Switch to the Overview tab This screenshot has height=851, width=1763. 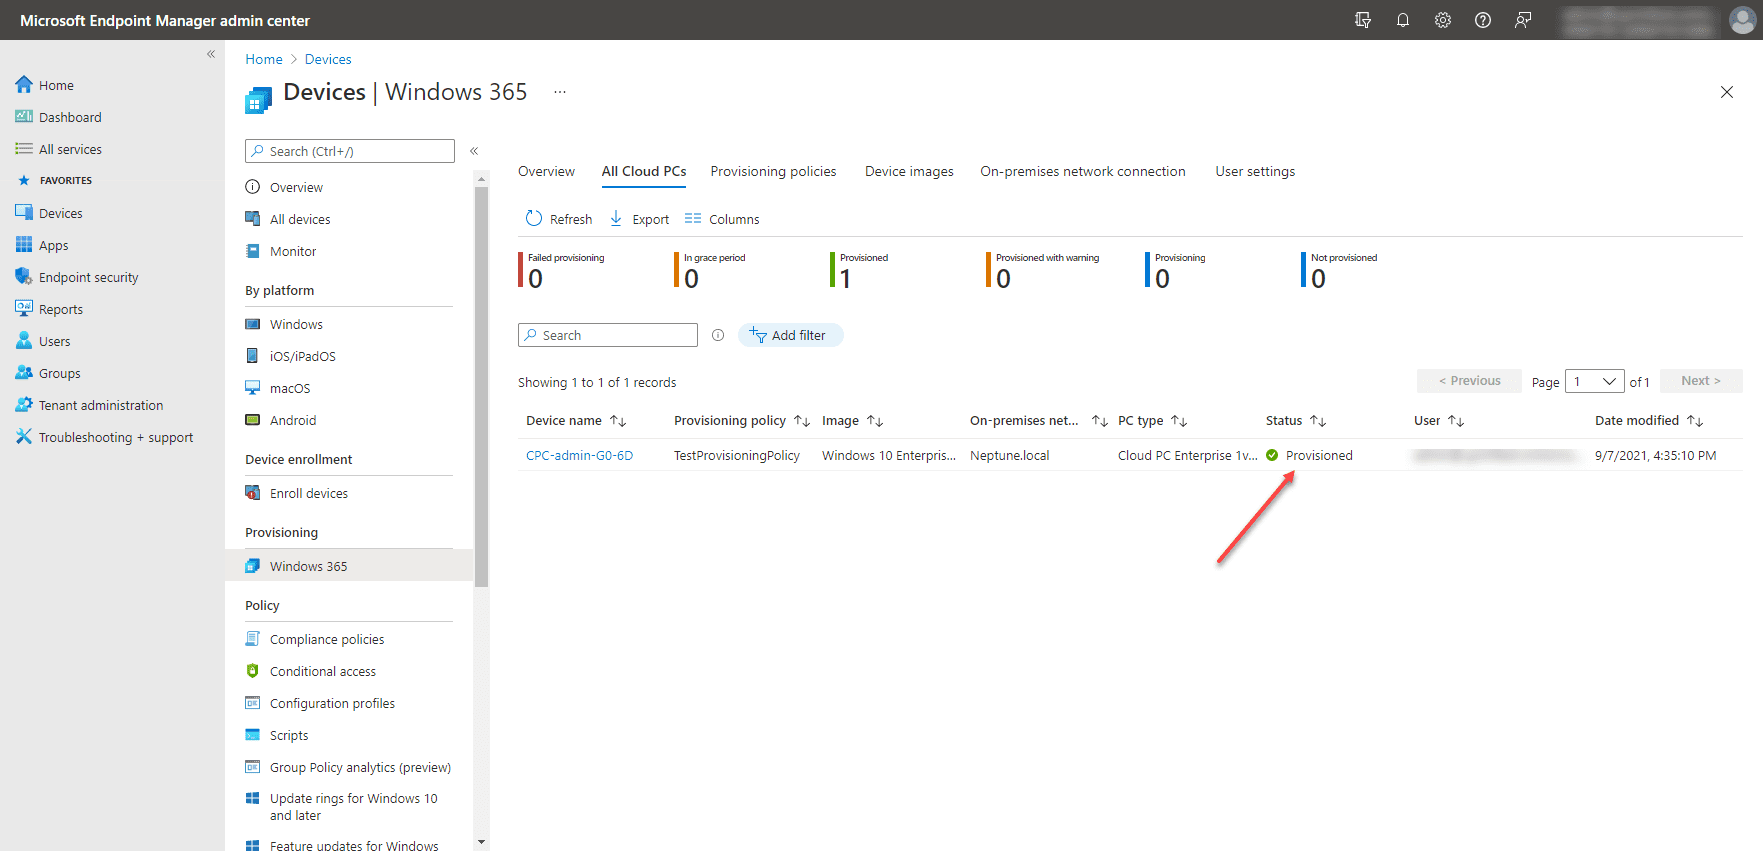546,171
